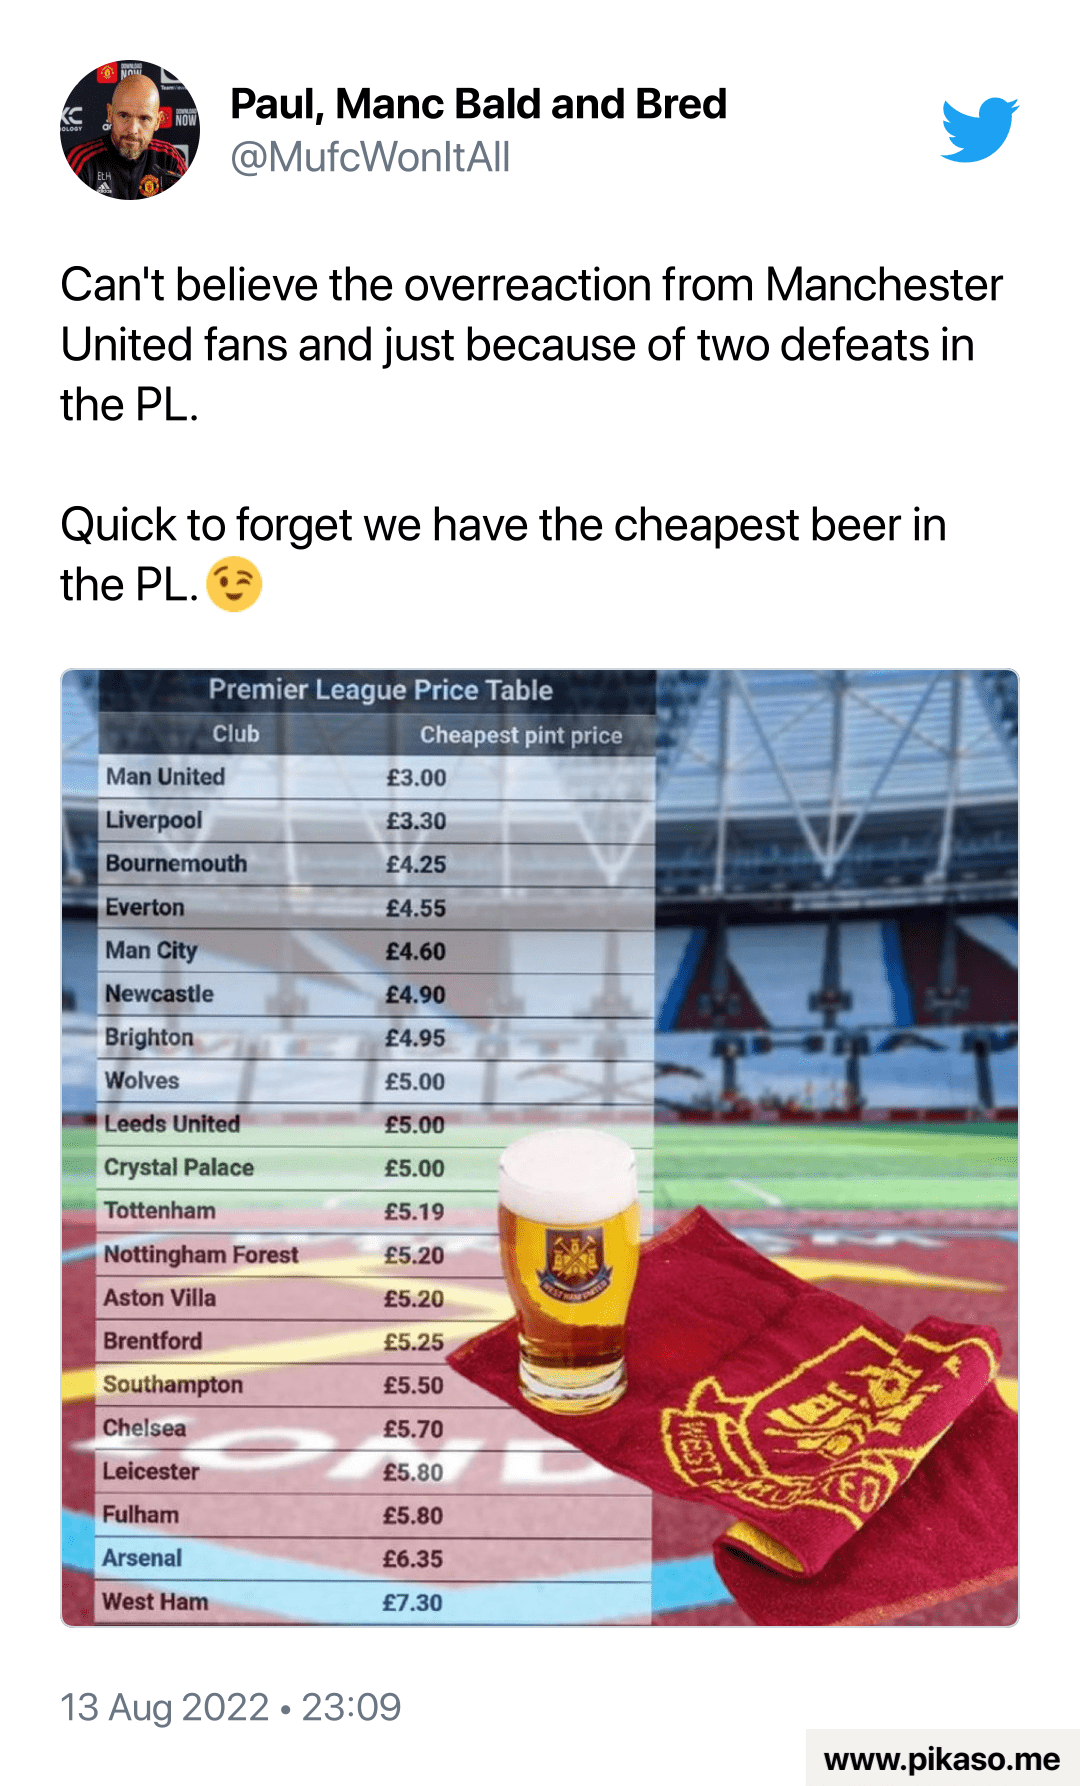The image size is (1080, 1786).
Task: Click the West Ham crest on beer glass
Action: (x=575, y=1263)
